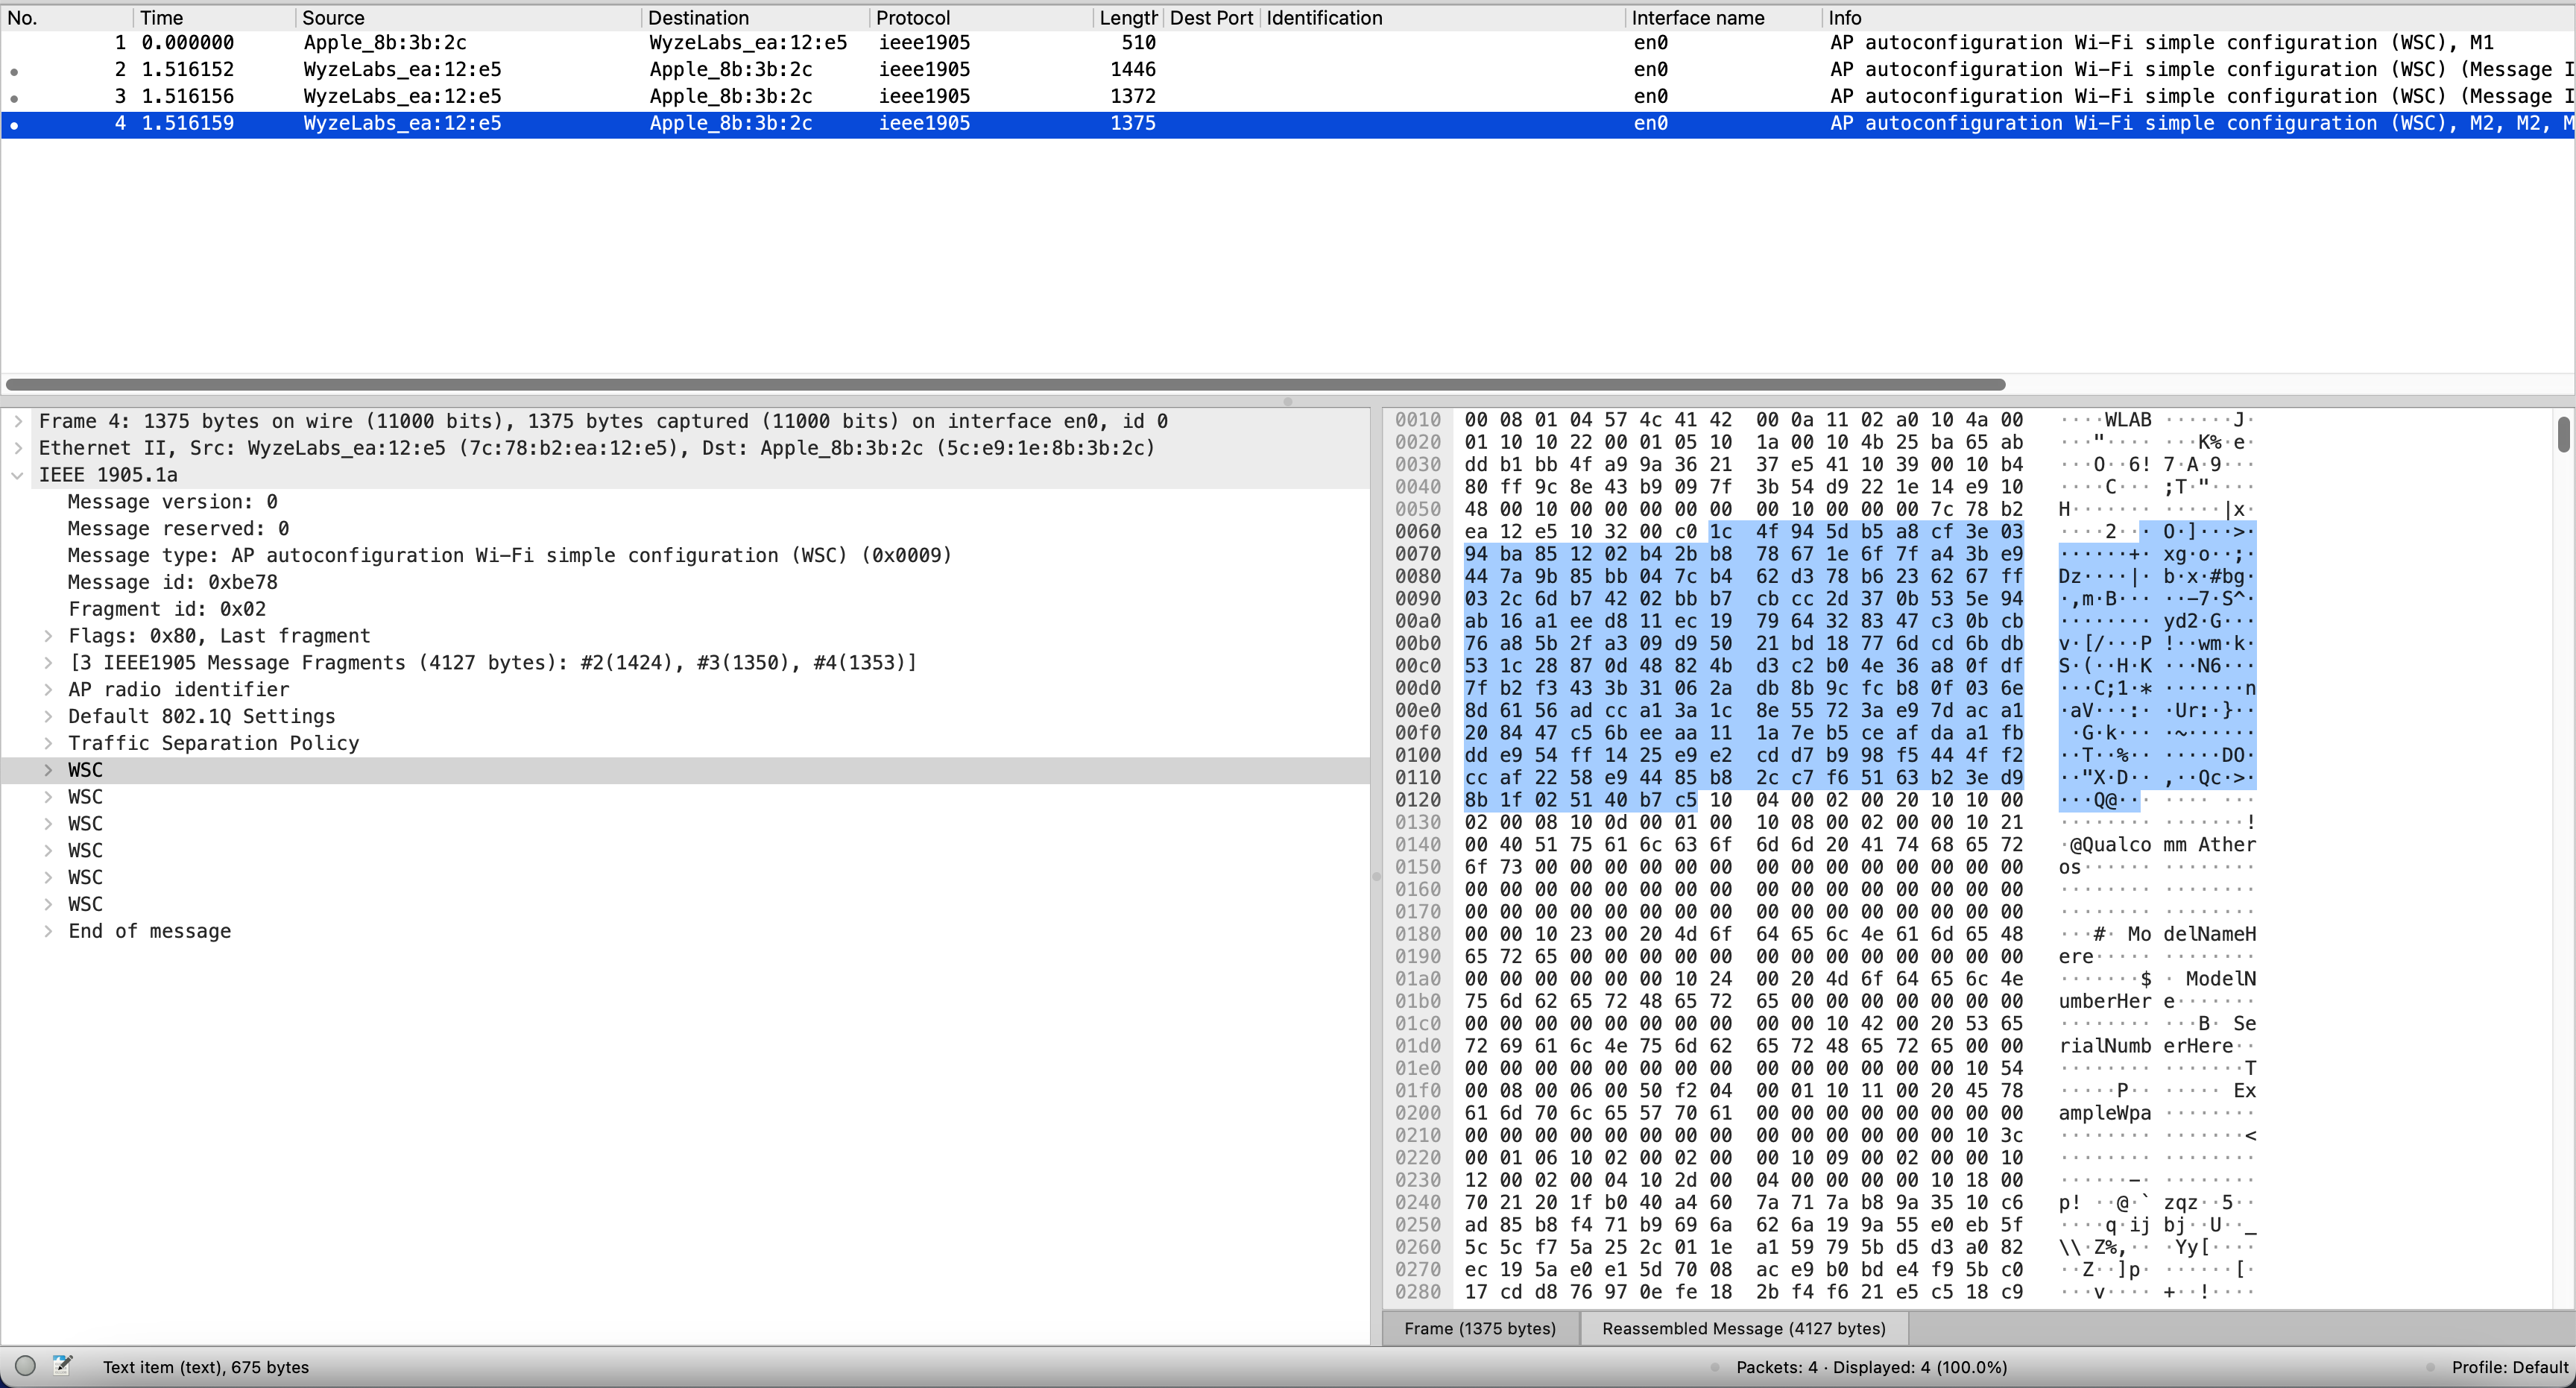
Task: Expand Traffic Separation Policy TLV
Action: click(x=48, y=743)
